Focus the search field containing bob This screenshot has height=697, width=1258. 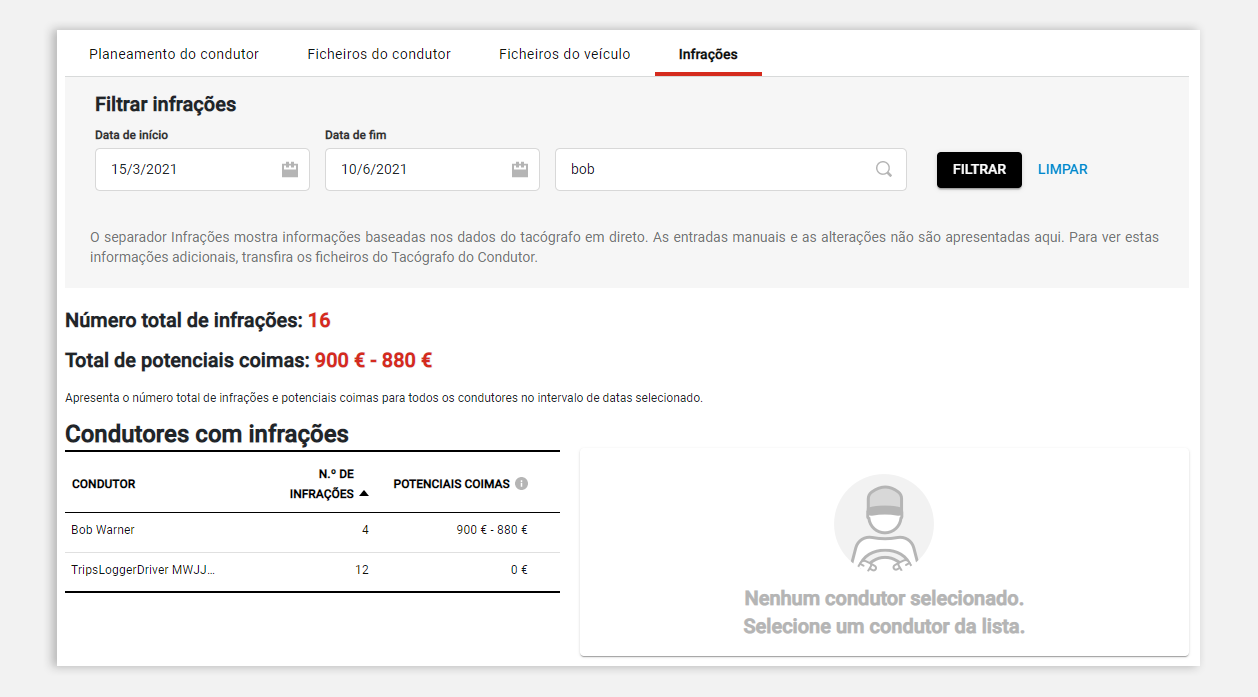click(731, 169)
